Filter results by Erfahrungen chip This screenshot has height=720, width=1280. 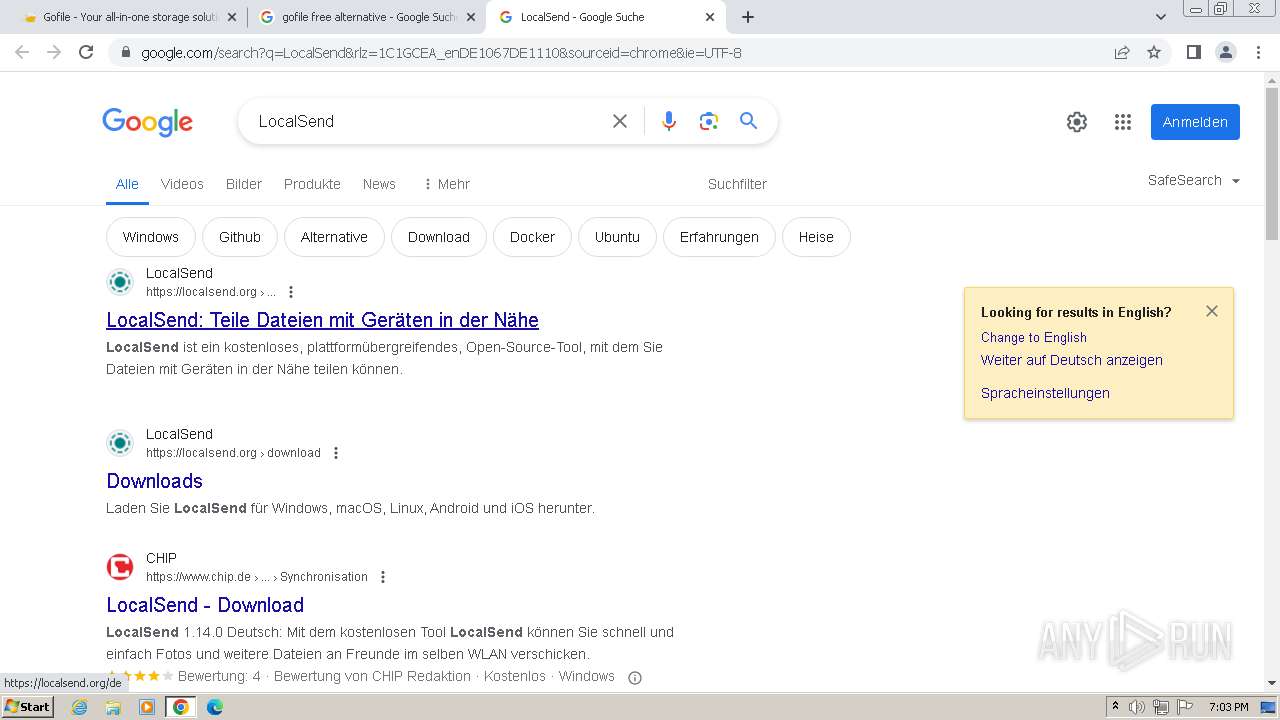719,237
